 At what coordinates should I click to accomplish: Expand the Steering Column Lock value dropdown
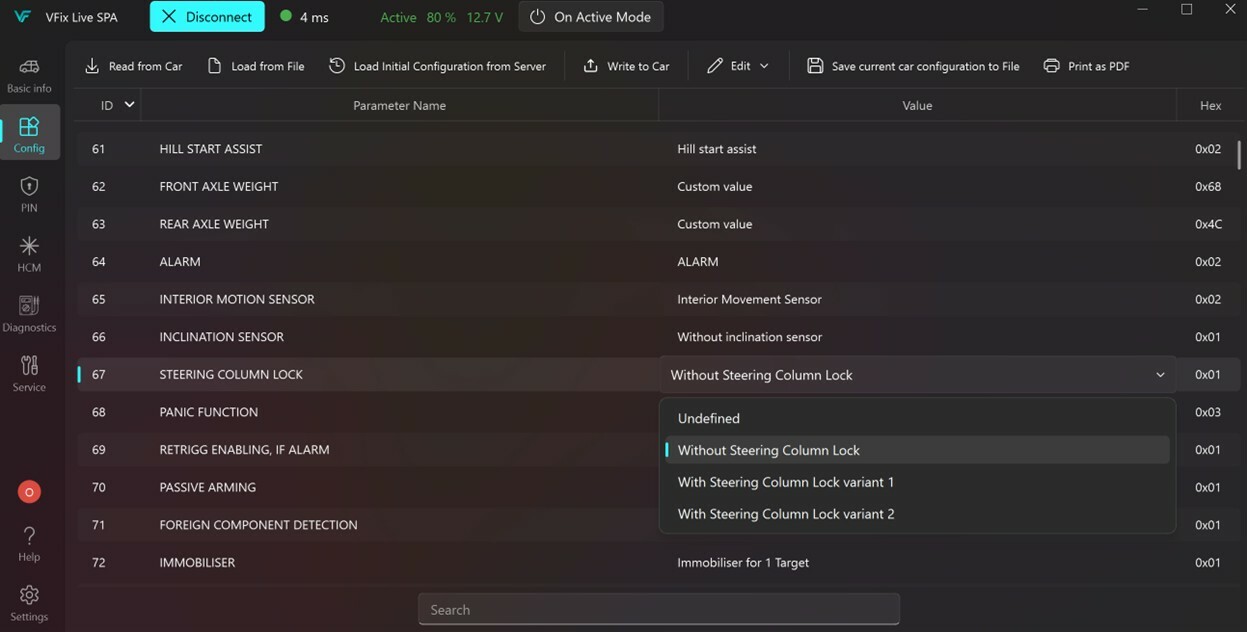tap(917, 375)
